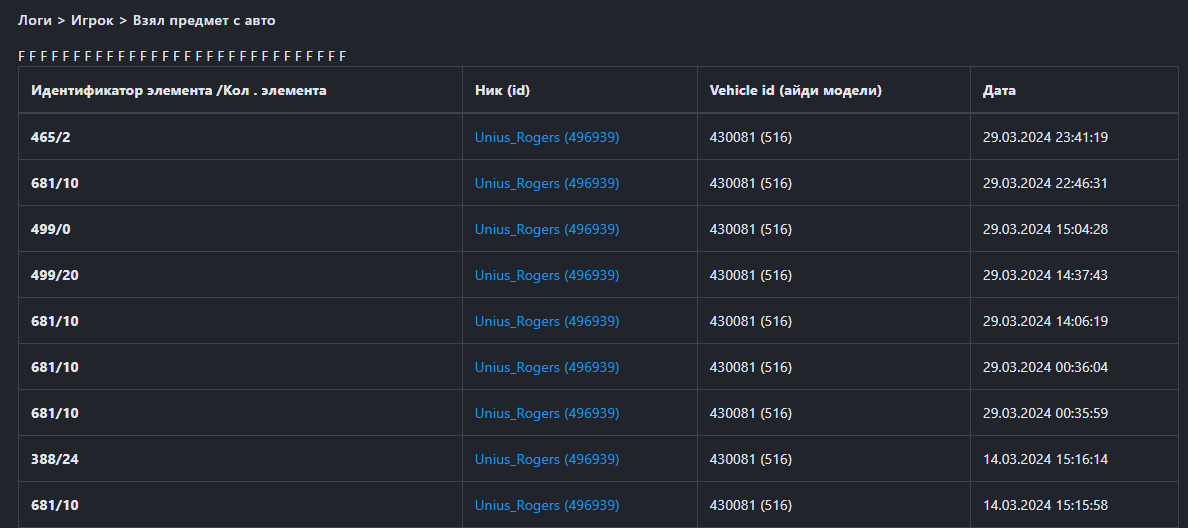Click Unius_Rogers link dated 14.03.2024 15:15:58
Image resolution: width=1188 pixels, height=528 pixels.
coord(547,505)
